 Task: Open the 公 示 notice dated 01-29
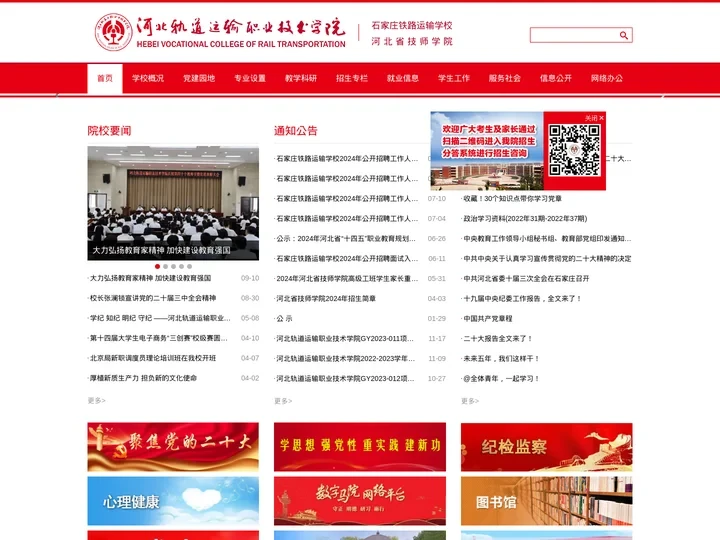click(284, 319)
